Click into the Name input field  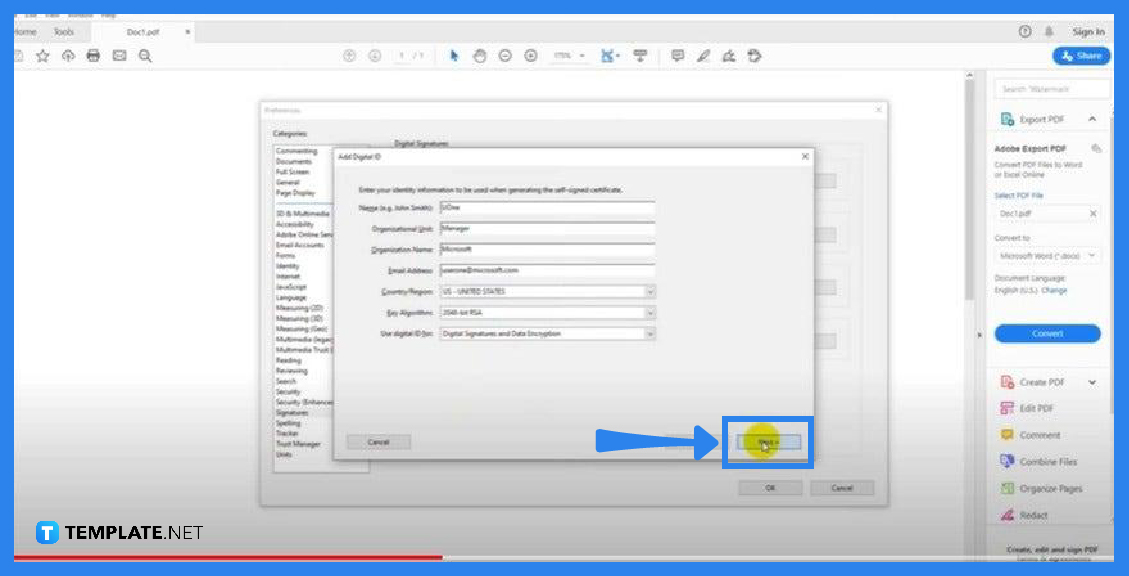pyautogui.click(x=547, y=207)
